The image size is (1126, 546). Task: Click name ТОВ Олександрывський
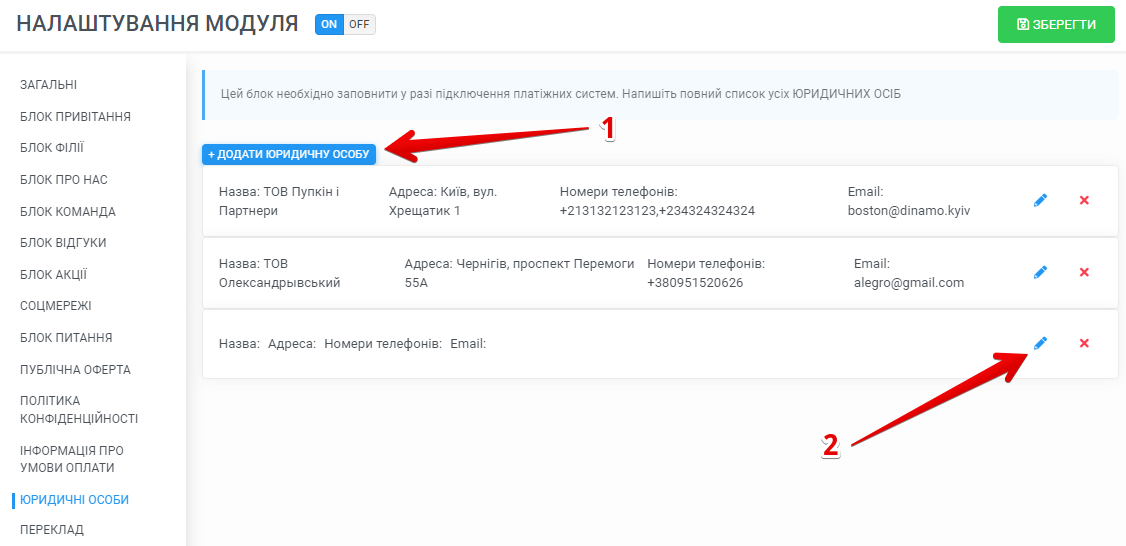pyautogui.click(x=279, y=274)
